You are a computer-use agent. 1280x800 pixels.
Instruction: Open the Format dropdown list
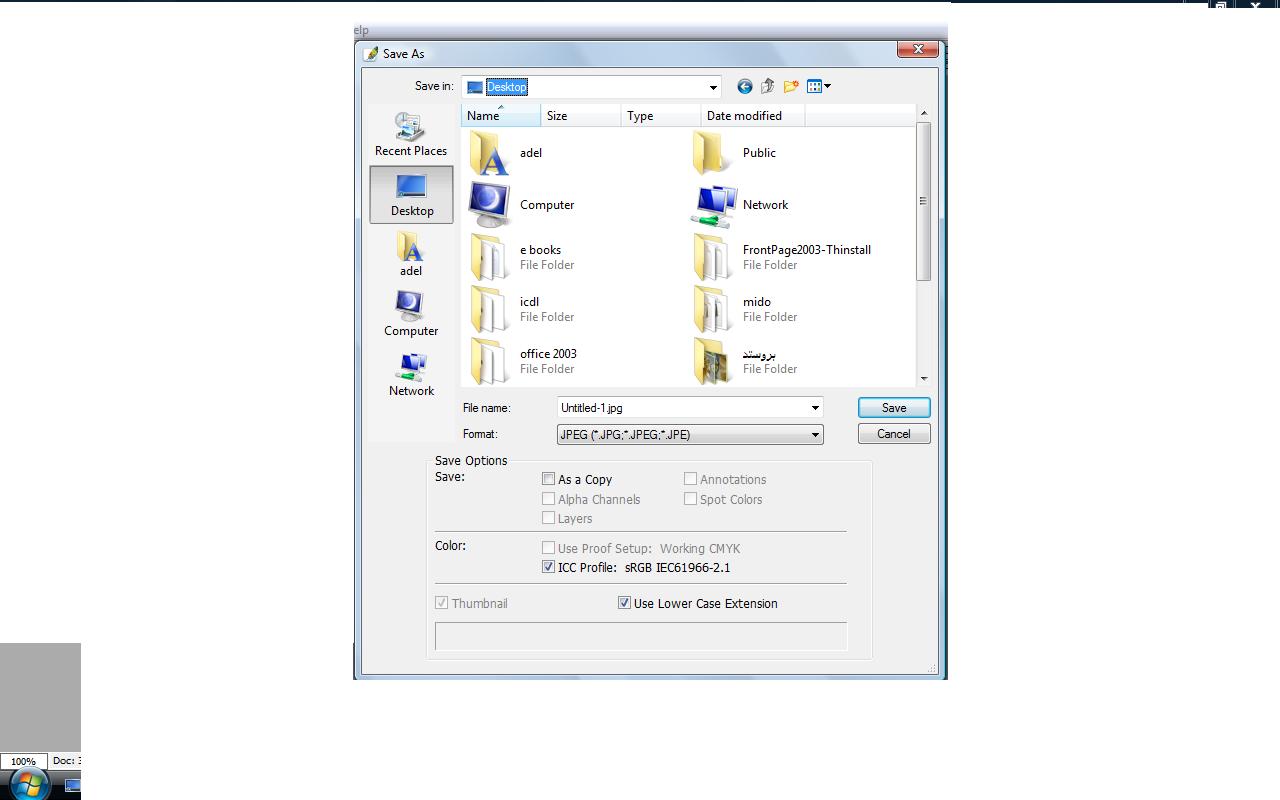click(814, 434)
